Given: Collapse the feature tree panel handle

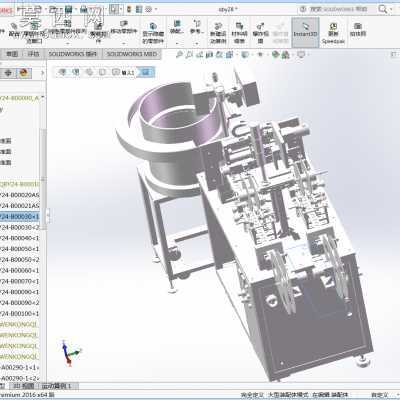Looking at the screenshot, I should pos(47,216).
